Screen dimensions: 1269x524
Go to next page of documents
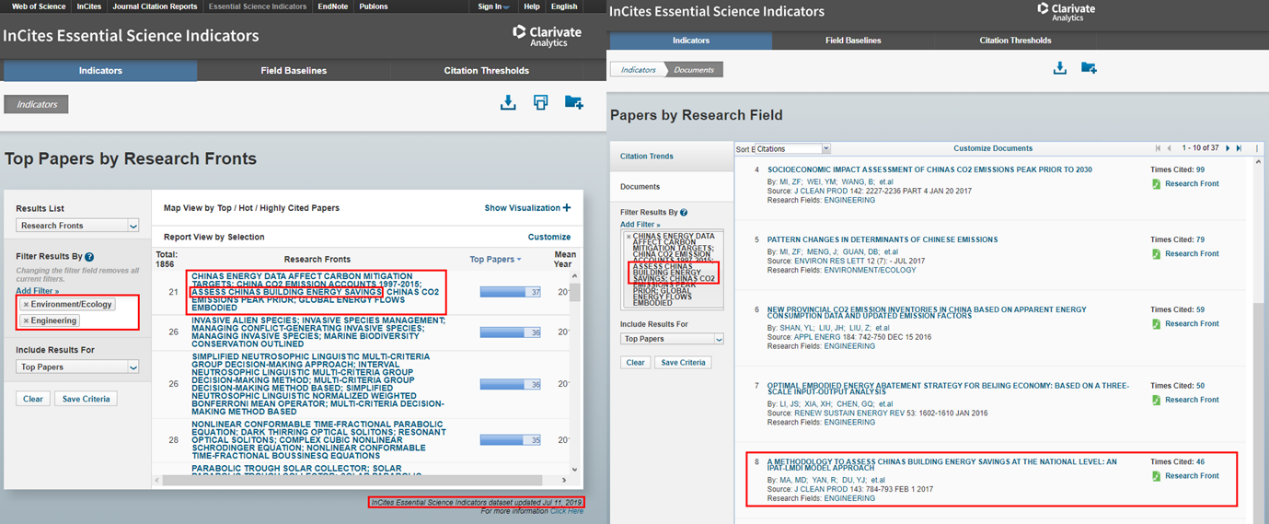click(1228, 148)
